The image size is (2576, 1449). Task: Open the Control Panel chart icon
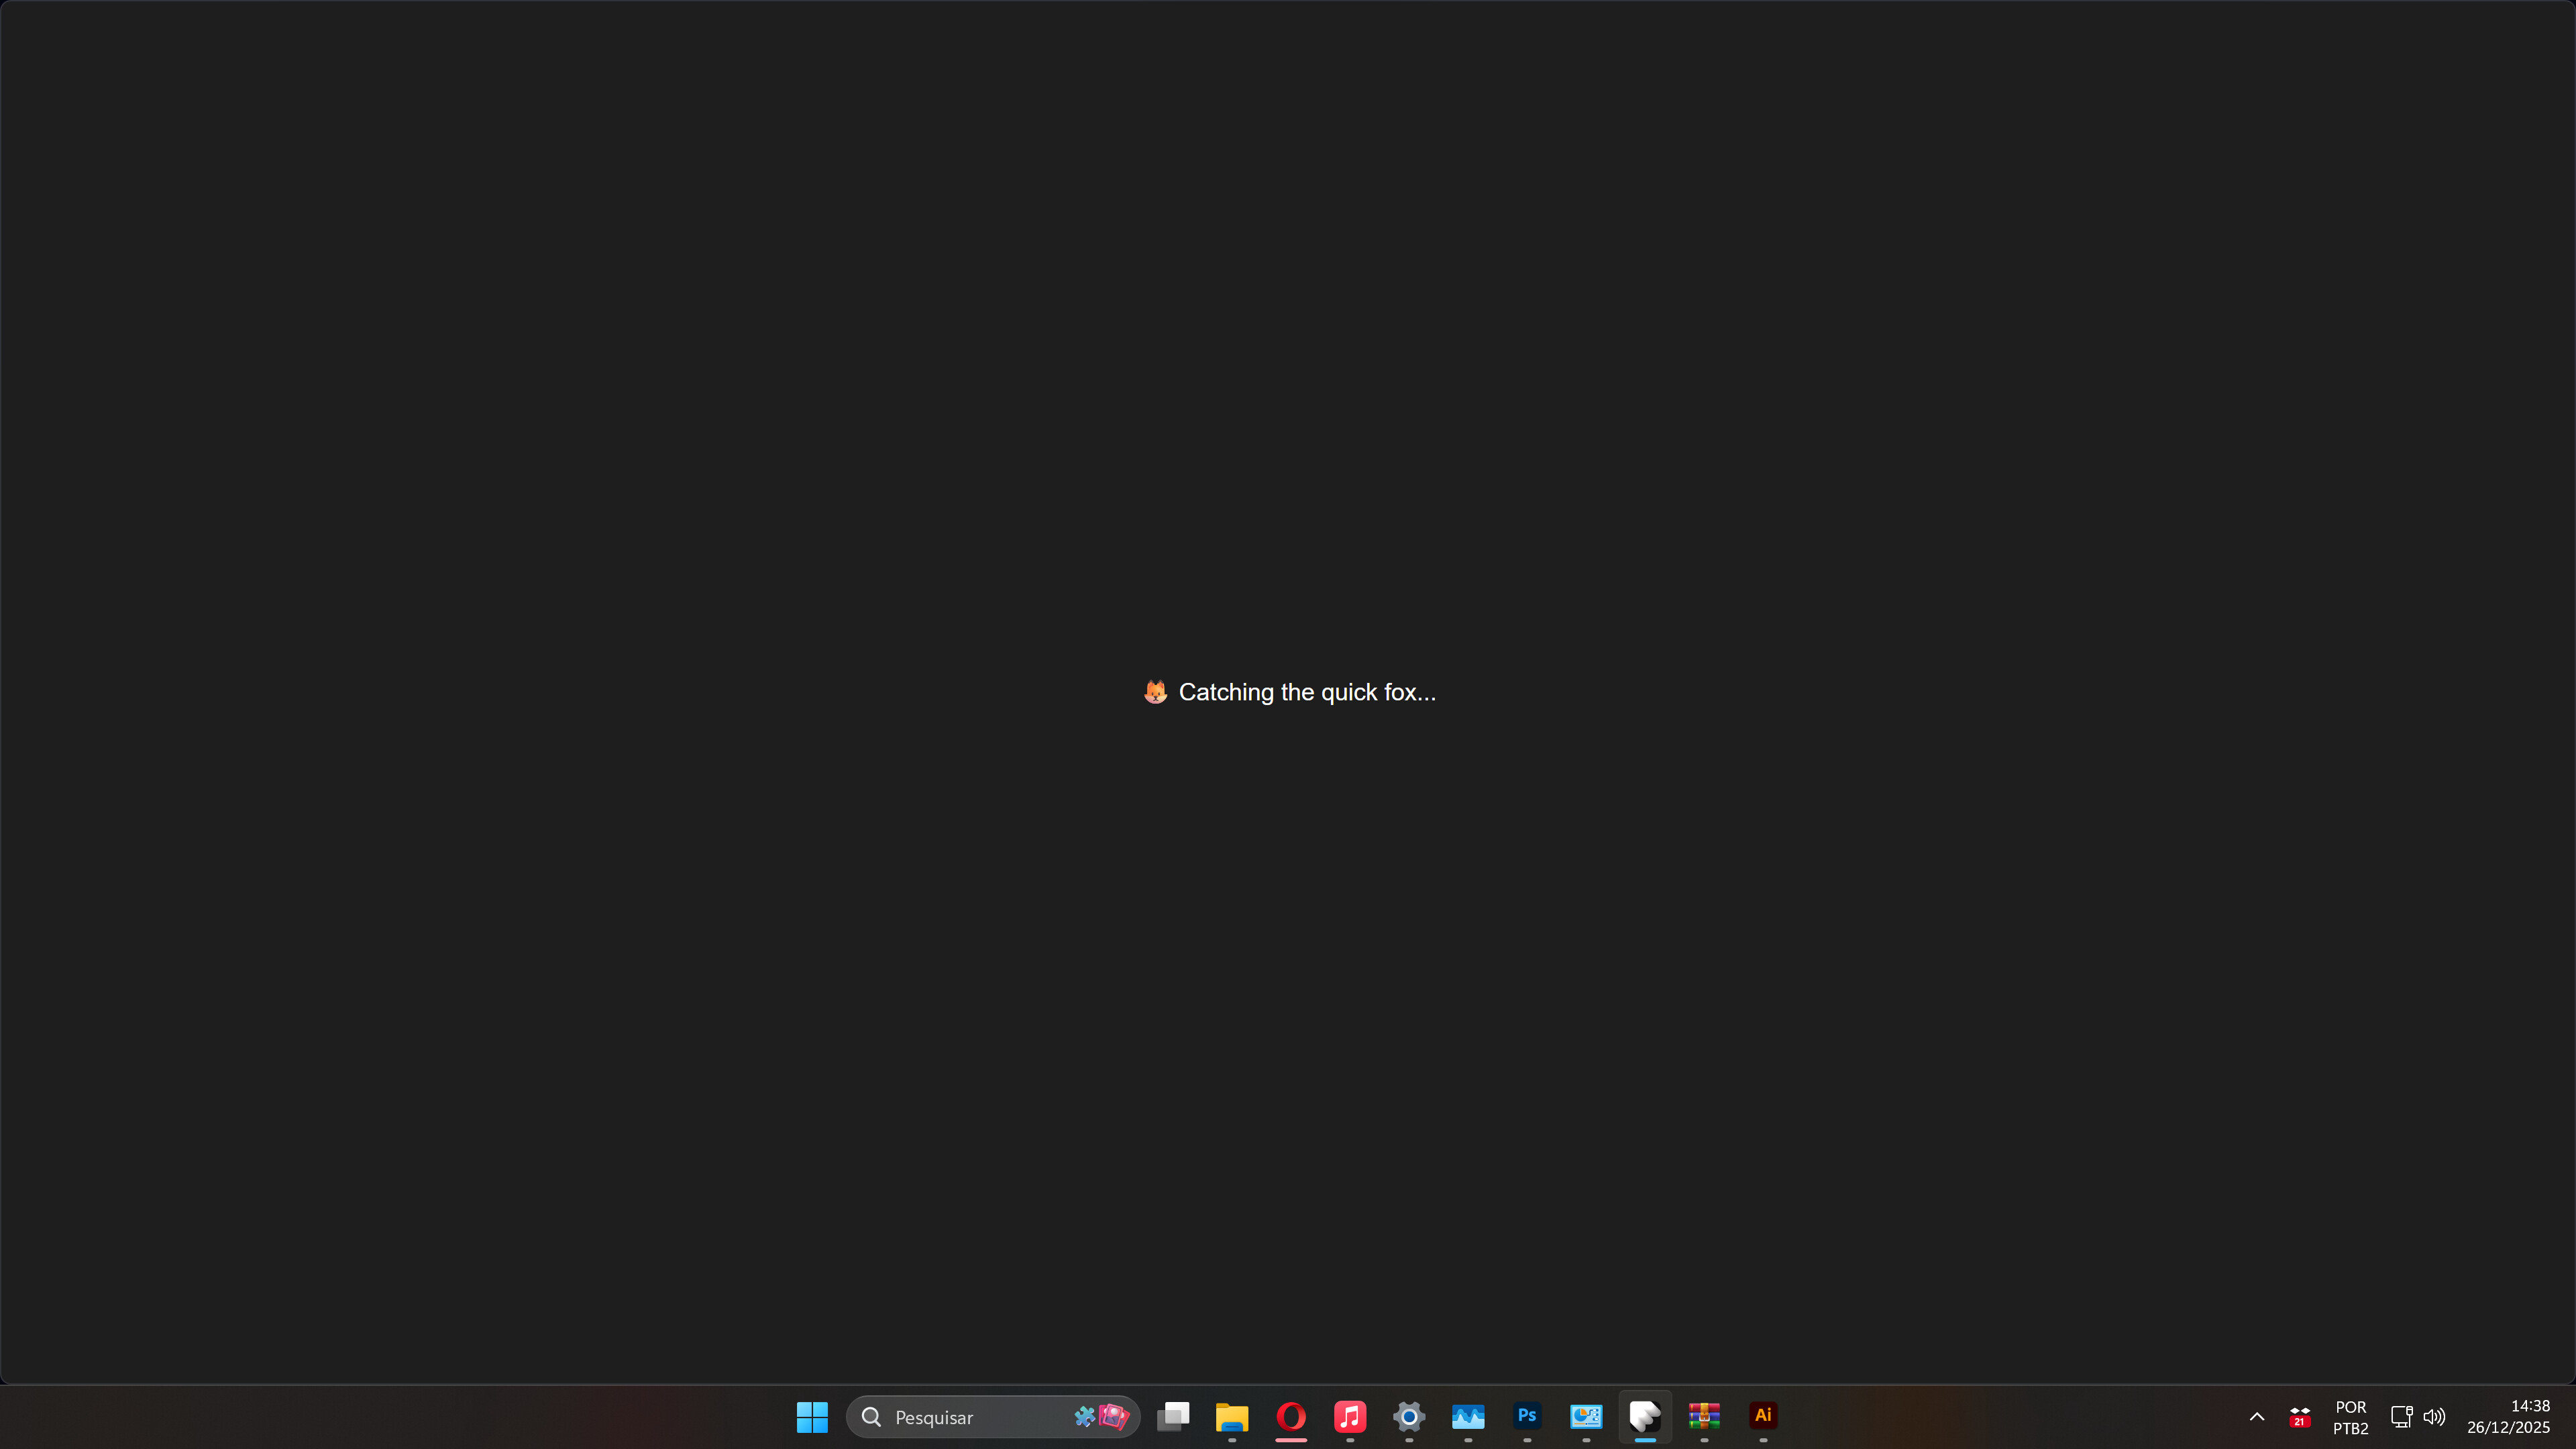(1586, 1416)
